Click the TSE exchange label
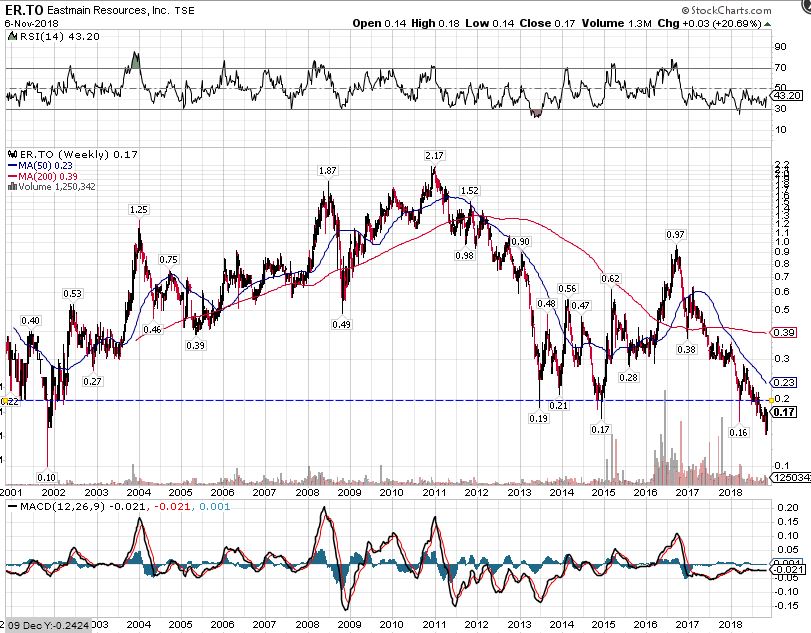The height and width of the screenshot is (633, 811). (x=184, y=10)
